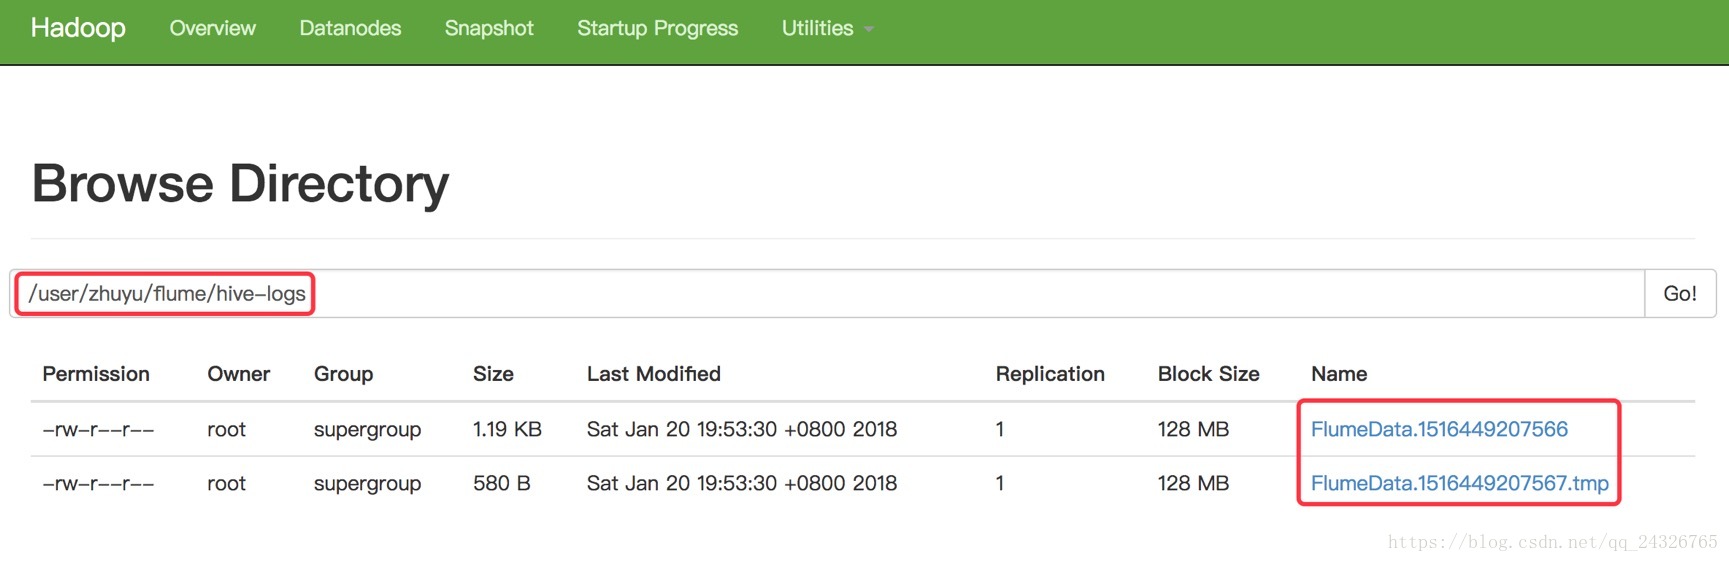This screenshot has width=1729, height=562.
Task: Click the Size column header
Action: point(493,374)
